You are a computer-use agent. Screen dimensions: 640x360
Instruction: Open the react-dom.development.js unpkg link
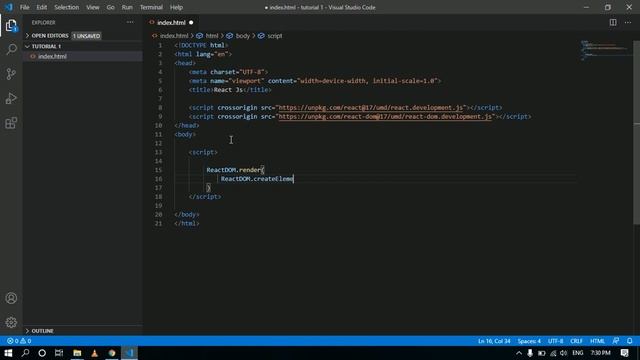pyautogui.click(x=385, y=117)
